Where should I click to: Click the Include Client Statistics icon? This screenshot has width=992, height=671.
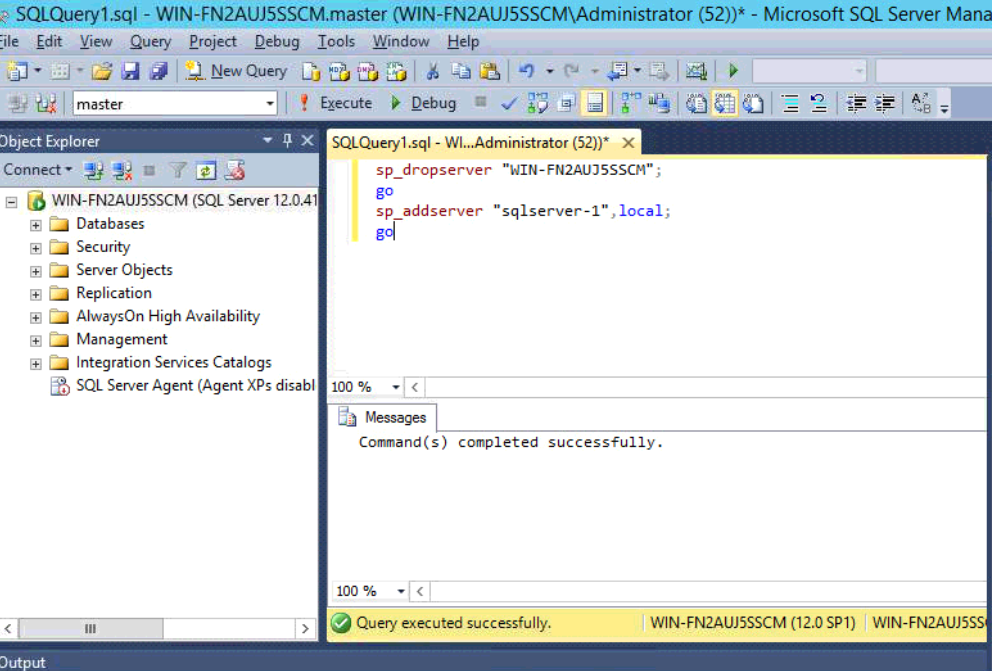[659, 103]
